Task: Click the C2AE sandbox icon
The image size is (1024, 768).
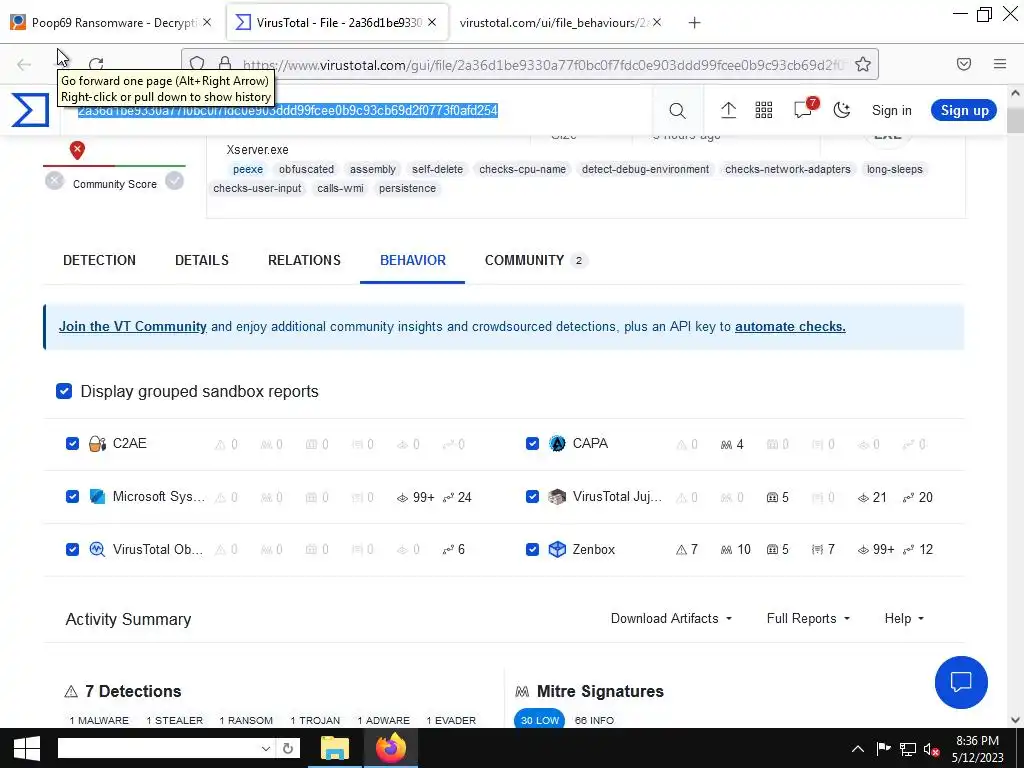Action: point(97,444)
